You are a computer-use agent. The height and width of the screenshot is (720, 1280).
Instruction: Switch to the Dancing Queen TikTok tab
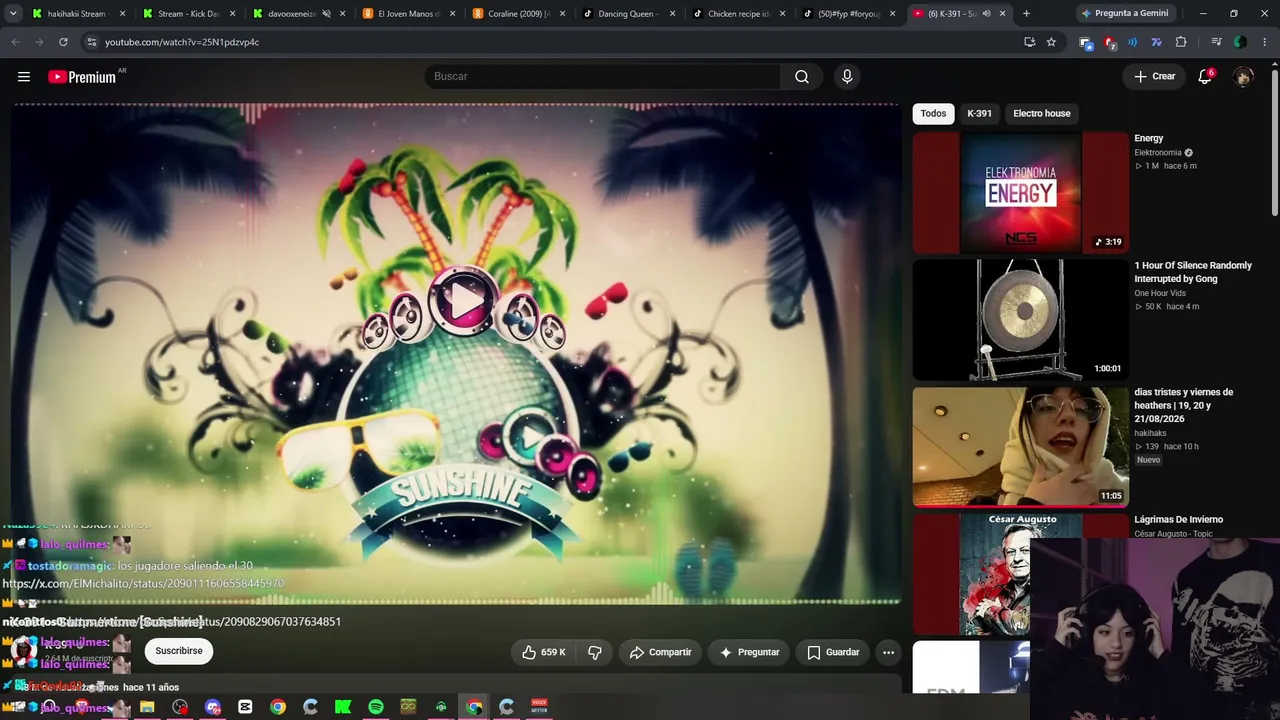[628, 14]
